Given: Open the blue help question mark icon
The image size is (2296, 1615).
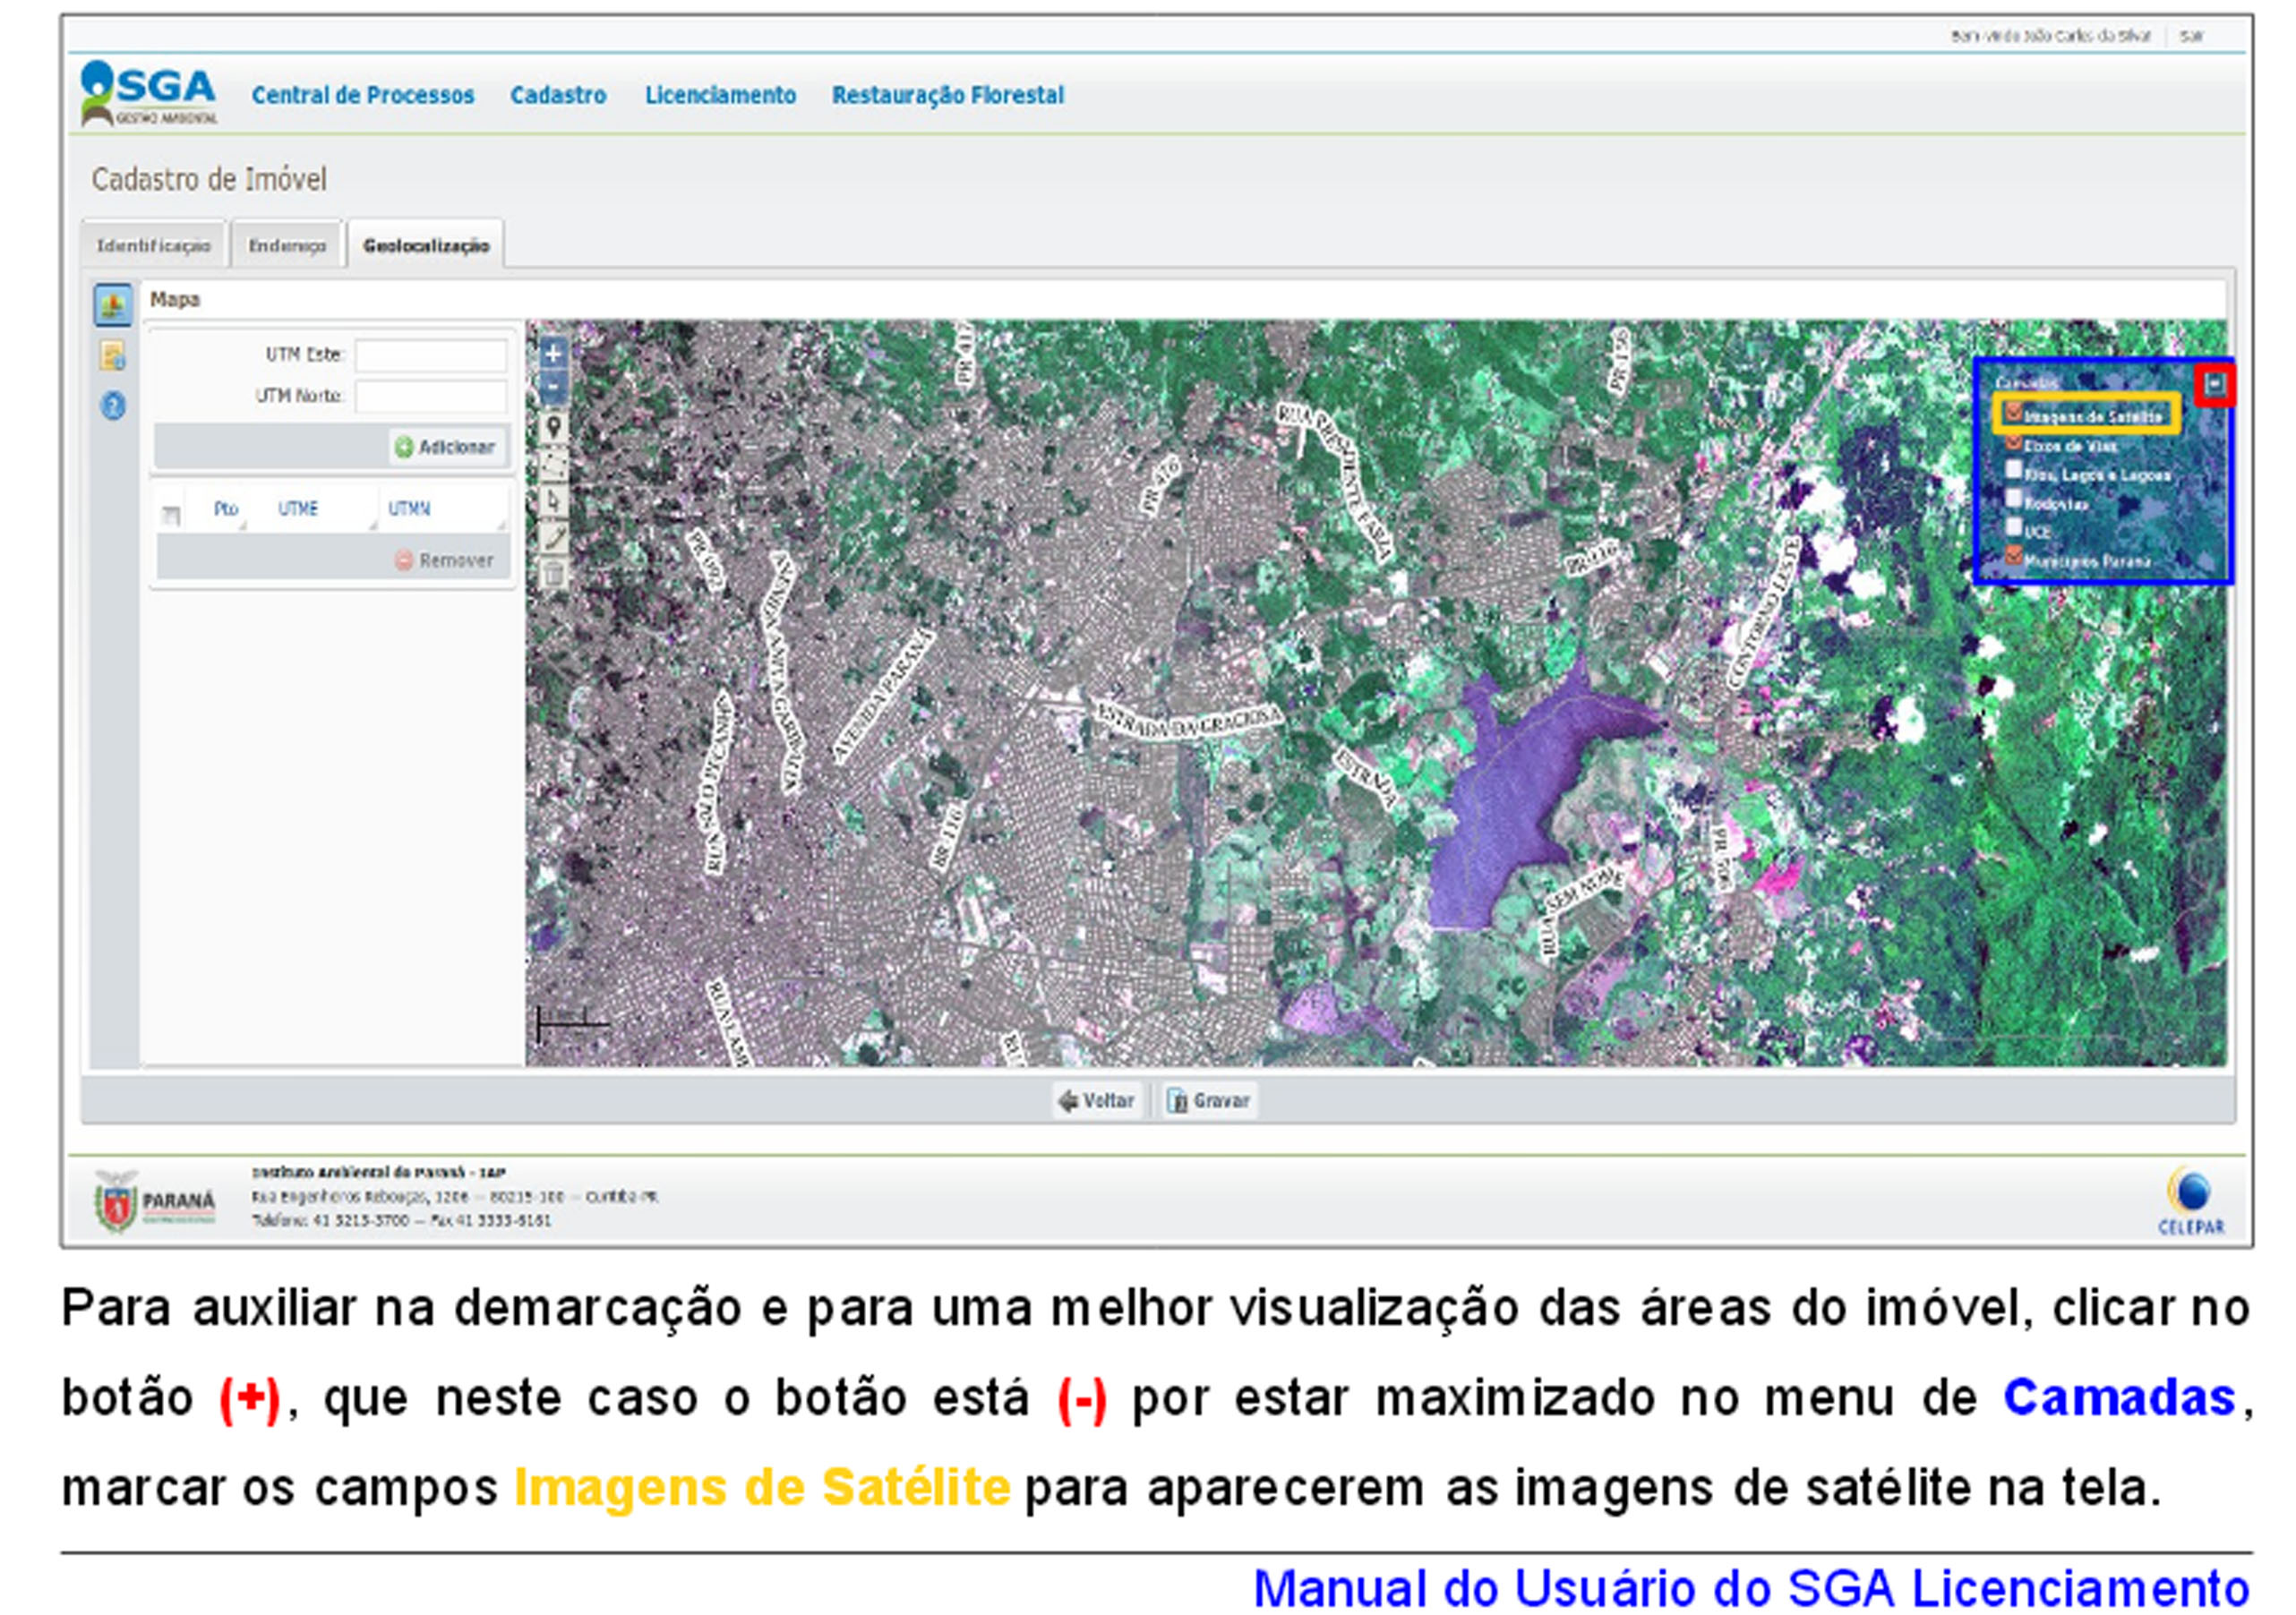Looking at the screenshot, I should [x=113, y=406].
